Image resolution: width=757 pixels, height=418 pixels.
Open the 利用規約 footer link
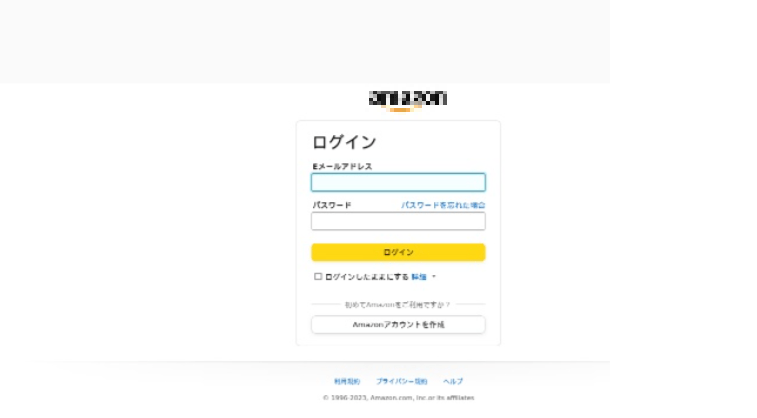pos(347,381)
